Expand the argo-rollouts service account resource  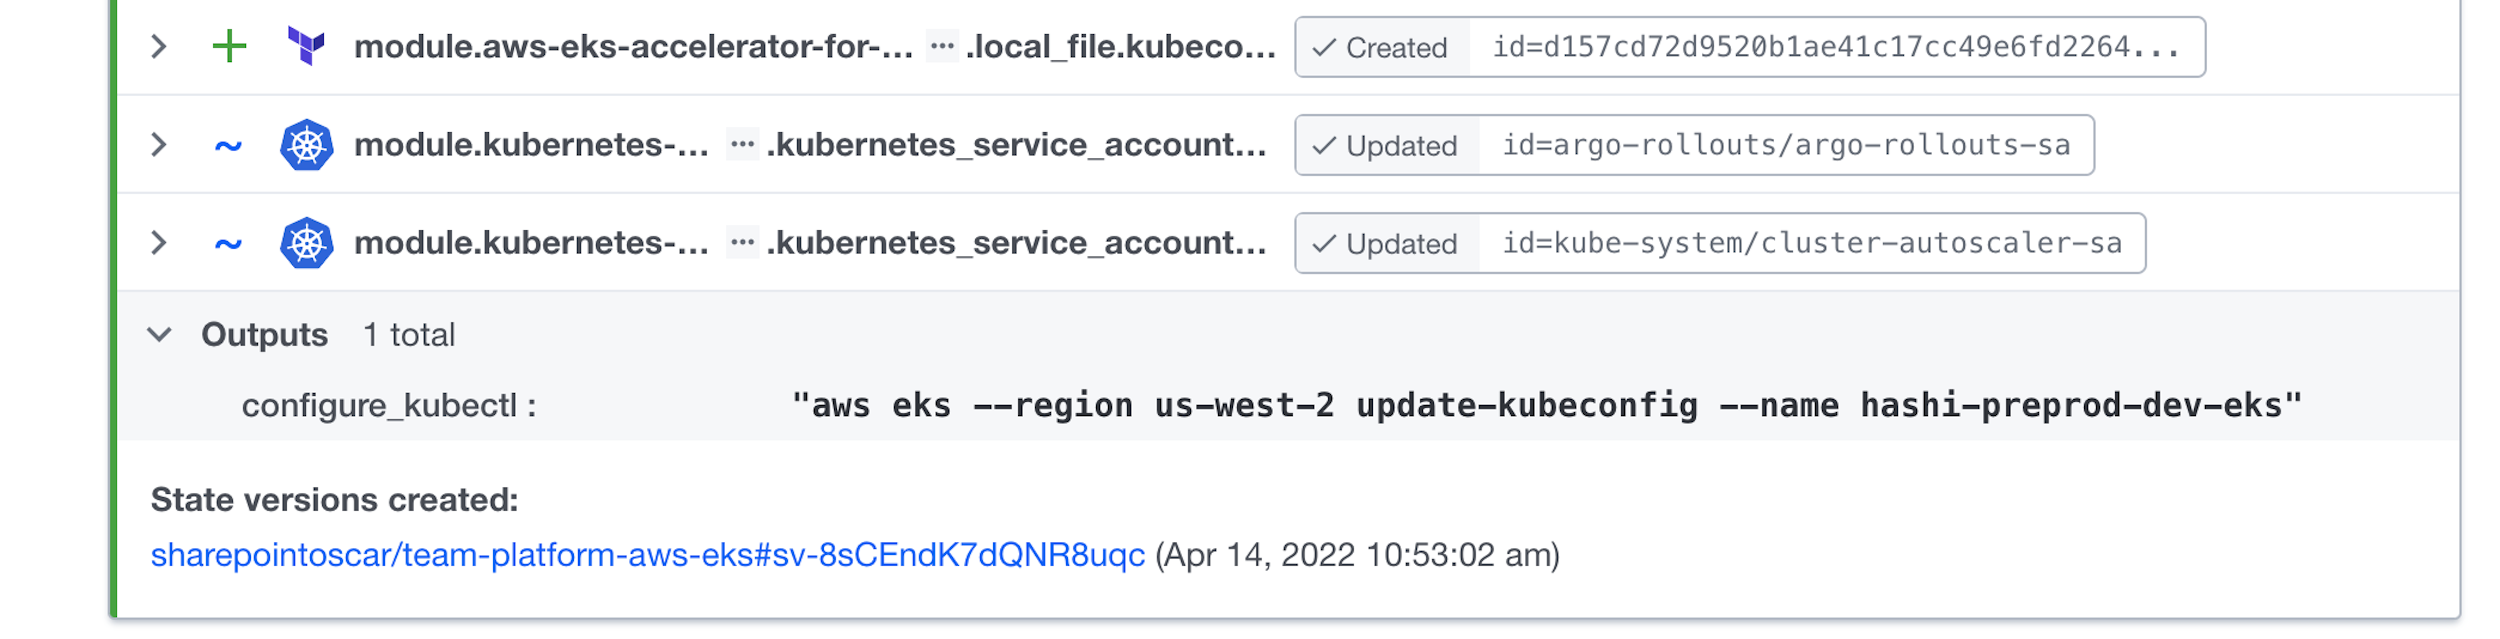pyautogui.click(x=160, y=144)
